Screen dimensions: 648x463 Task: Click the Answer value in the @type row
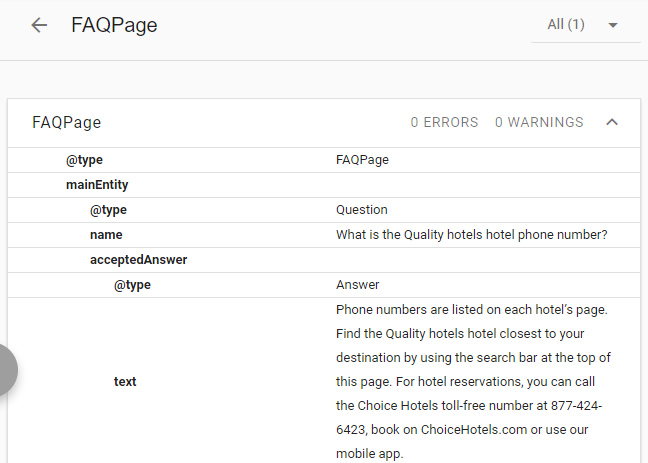[357, 285]
